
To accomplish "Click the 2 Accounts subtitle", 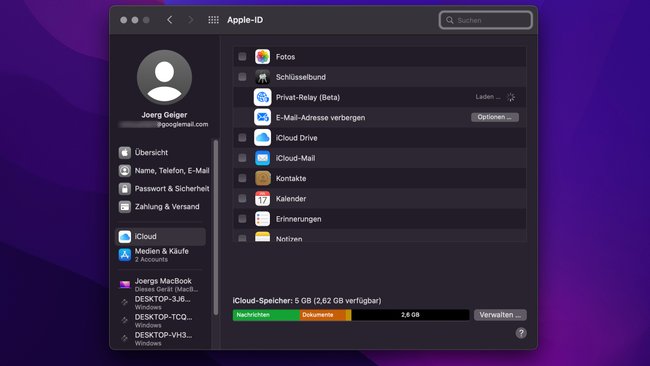I will click(151, 259).
